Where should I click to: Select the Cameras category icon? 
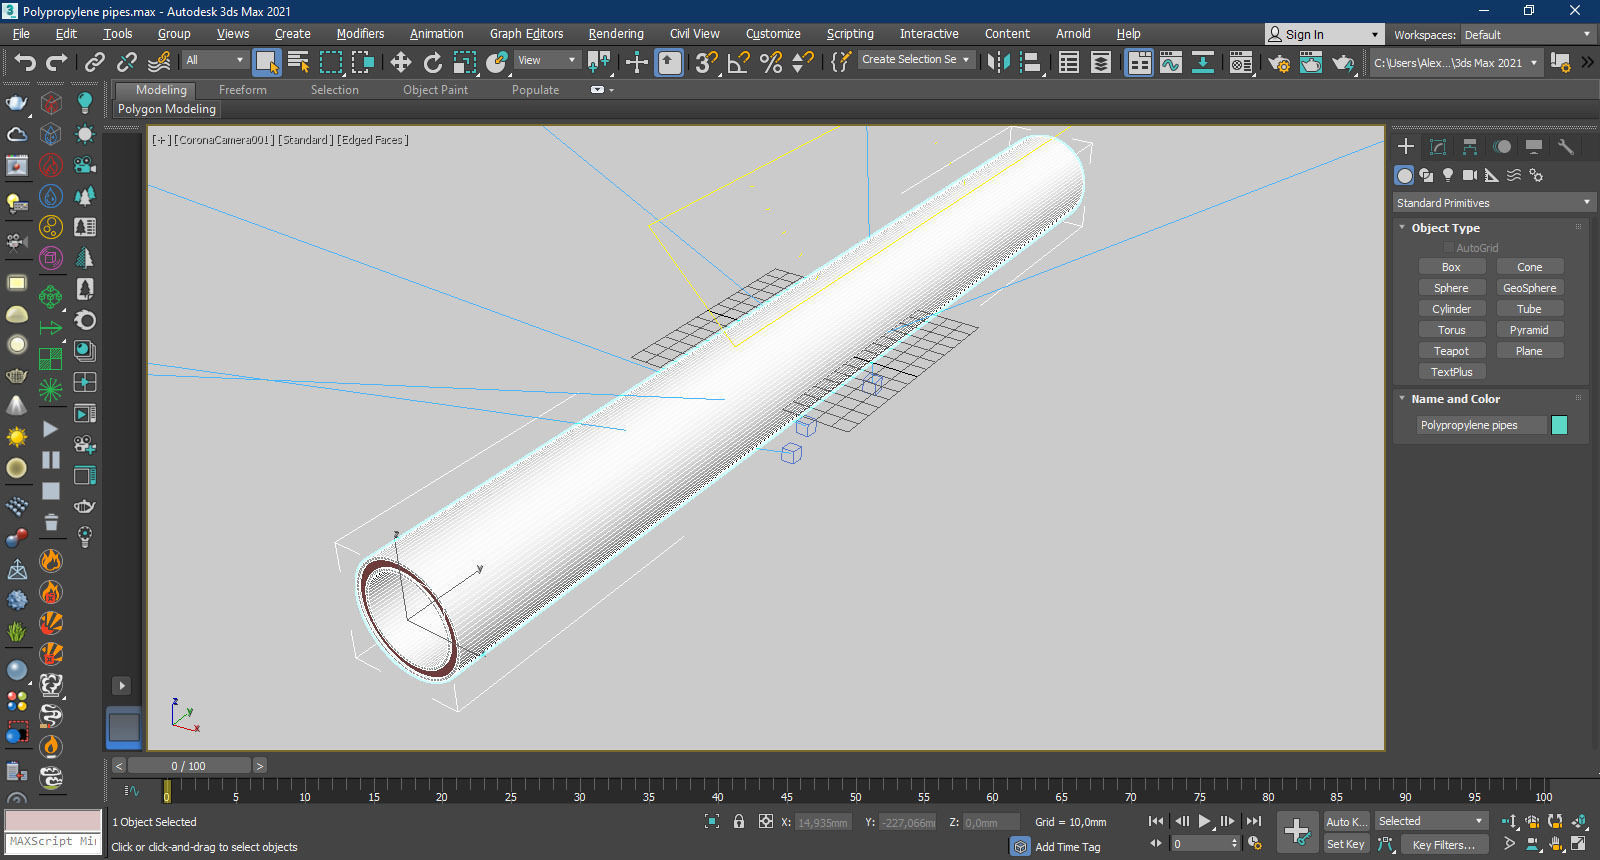click(1469, 175)
